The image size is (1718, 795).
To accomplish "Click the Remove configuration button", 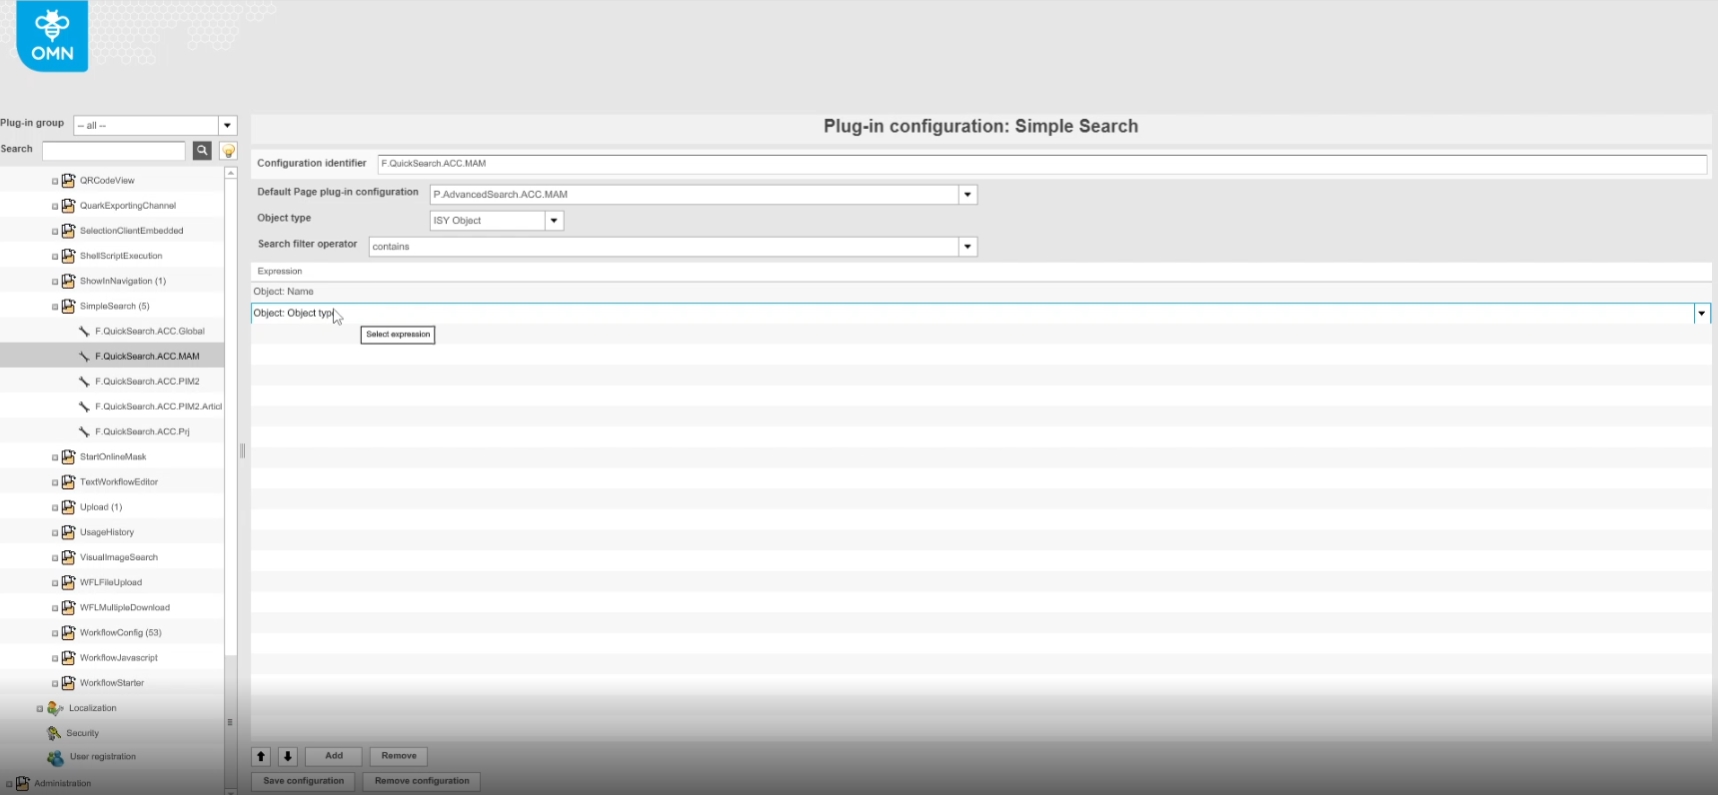I will tap(422, 781).
